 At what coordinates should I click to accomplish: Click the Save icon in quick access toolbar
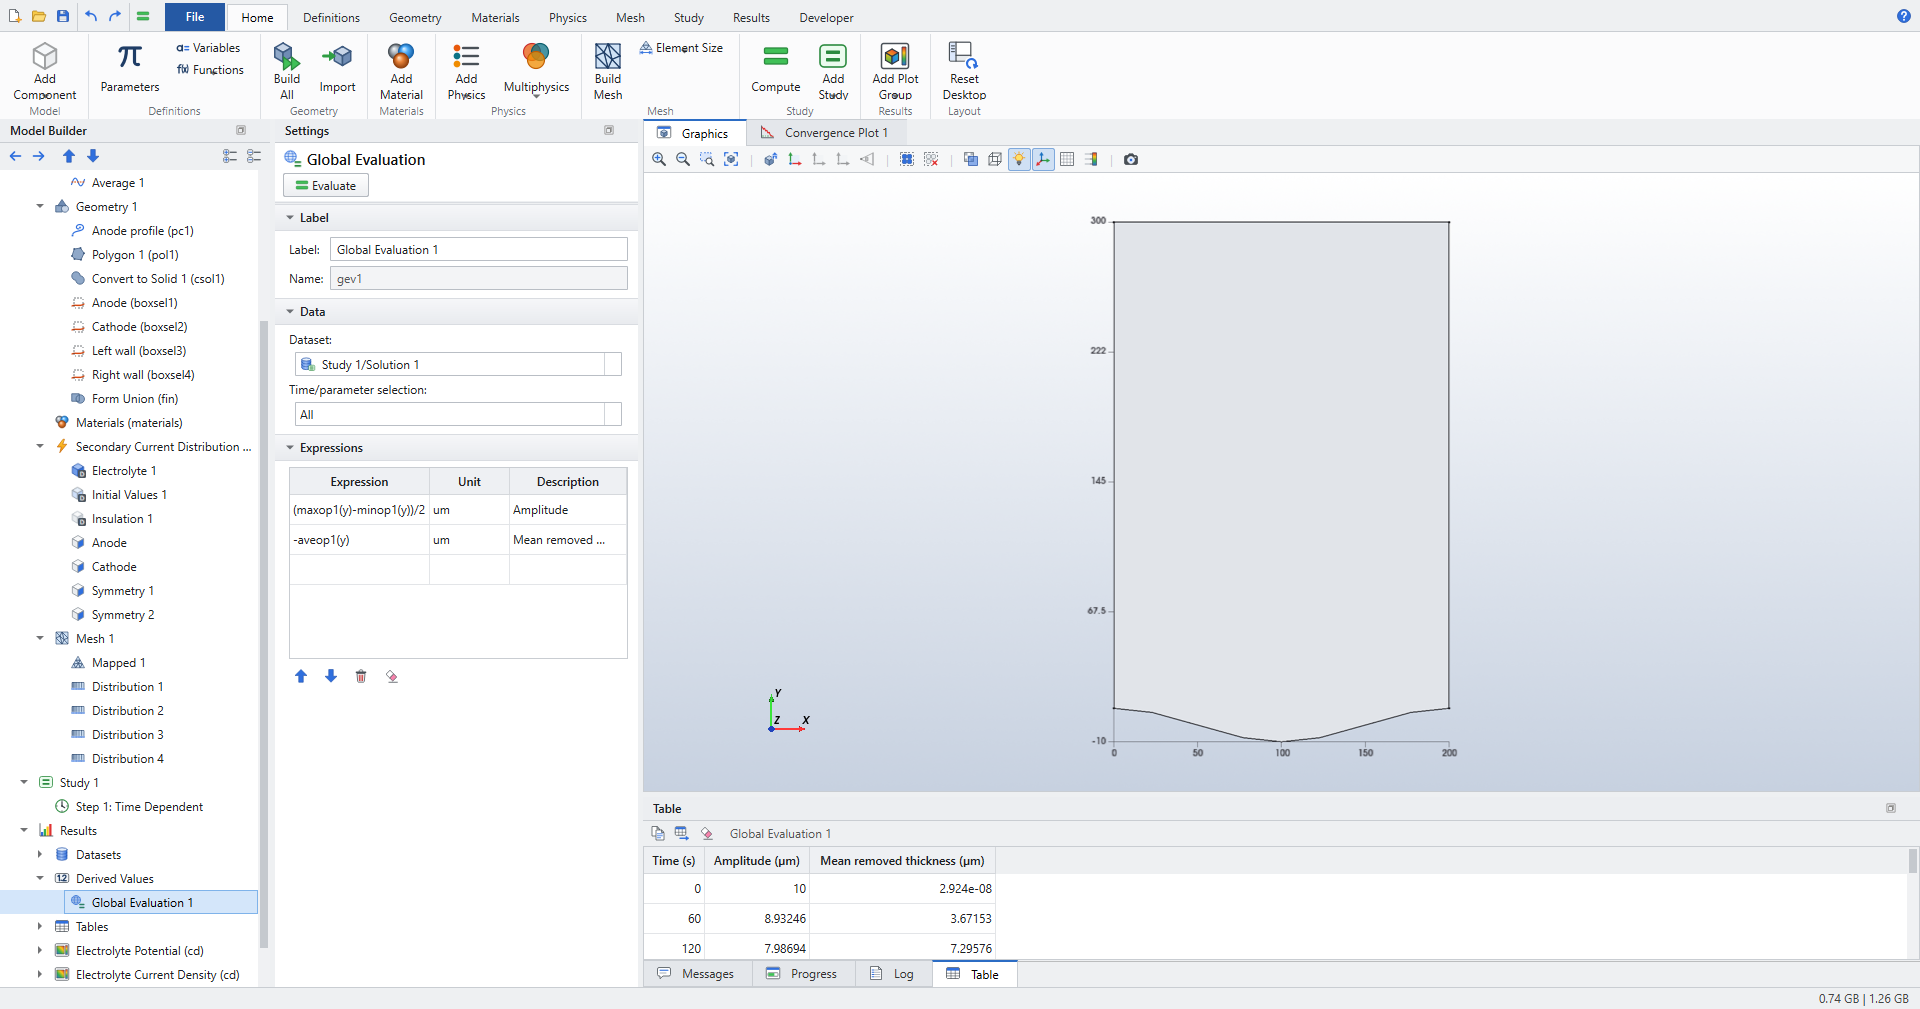click(63, 16)
